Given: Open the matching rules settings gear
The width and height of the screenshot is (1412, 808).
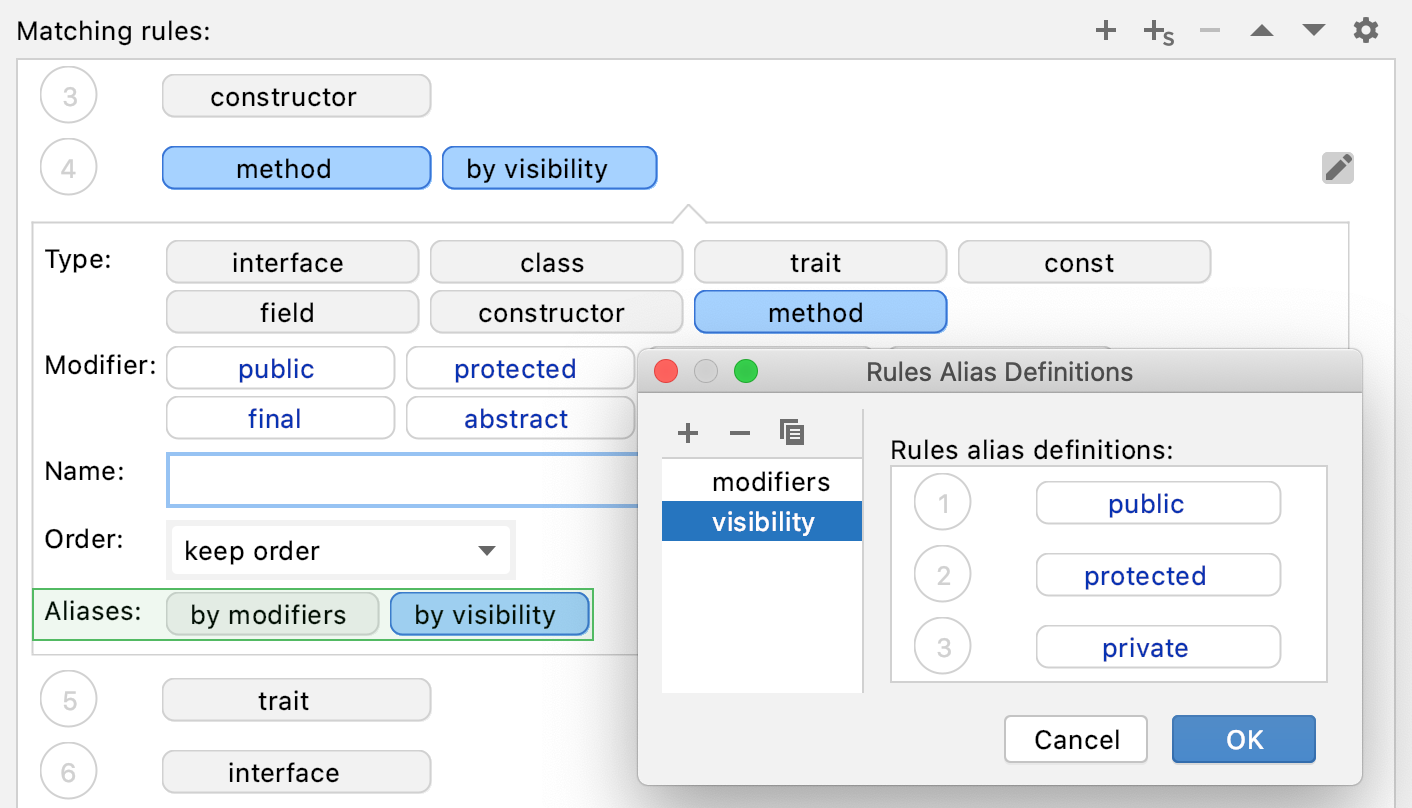Looking at the screenshot, I should (1366, 30).
